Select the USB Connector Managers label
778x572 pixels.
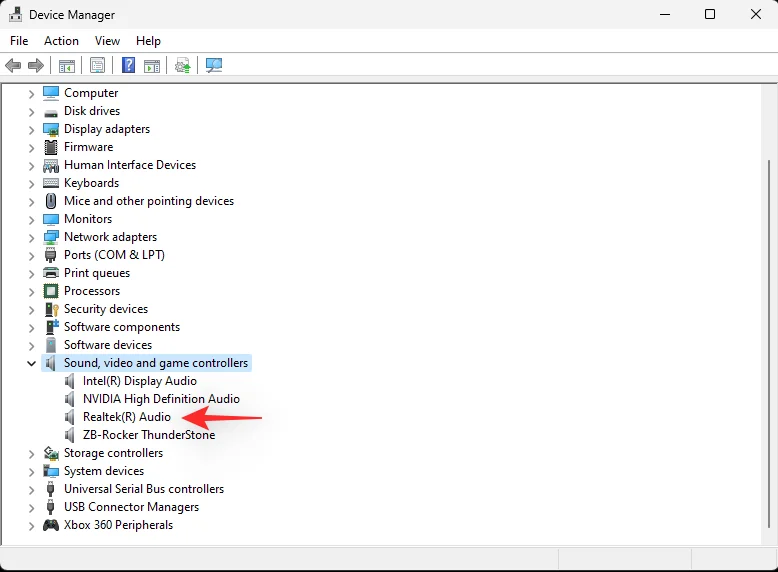131,507
